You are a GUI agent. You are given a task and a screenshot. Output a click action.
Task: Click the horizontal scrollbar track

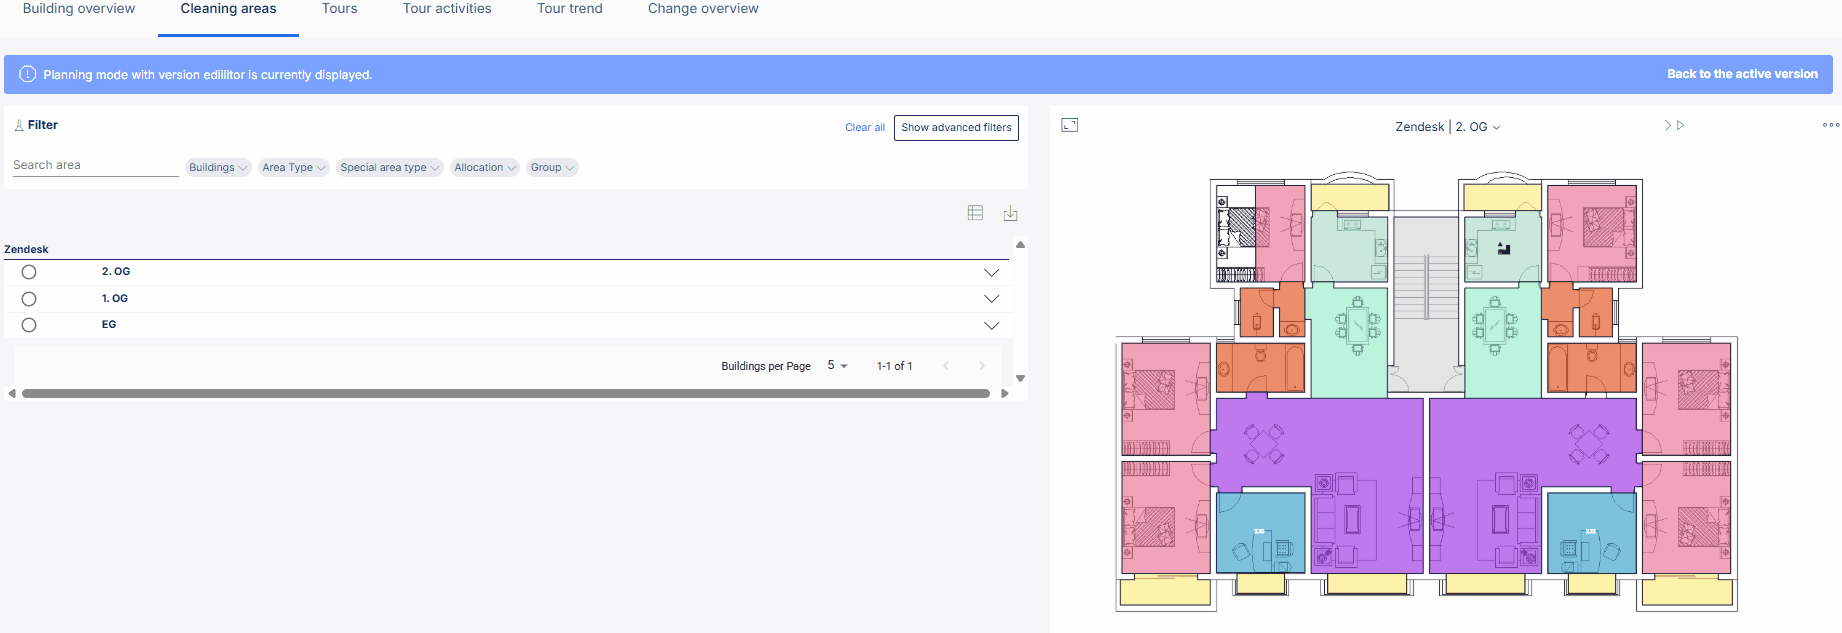506,394
